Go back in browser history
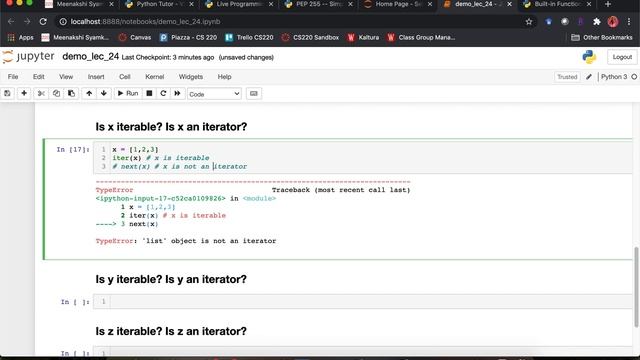640x360 pixels. [11, 22]
